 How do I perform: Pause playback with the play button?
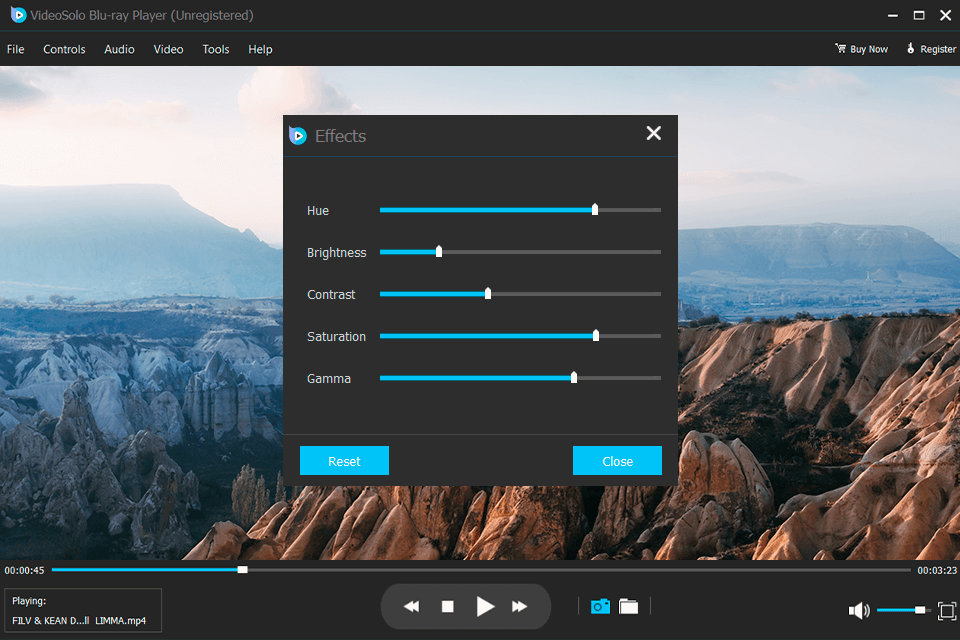point(485,606)
